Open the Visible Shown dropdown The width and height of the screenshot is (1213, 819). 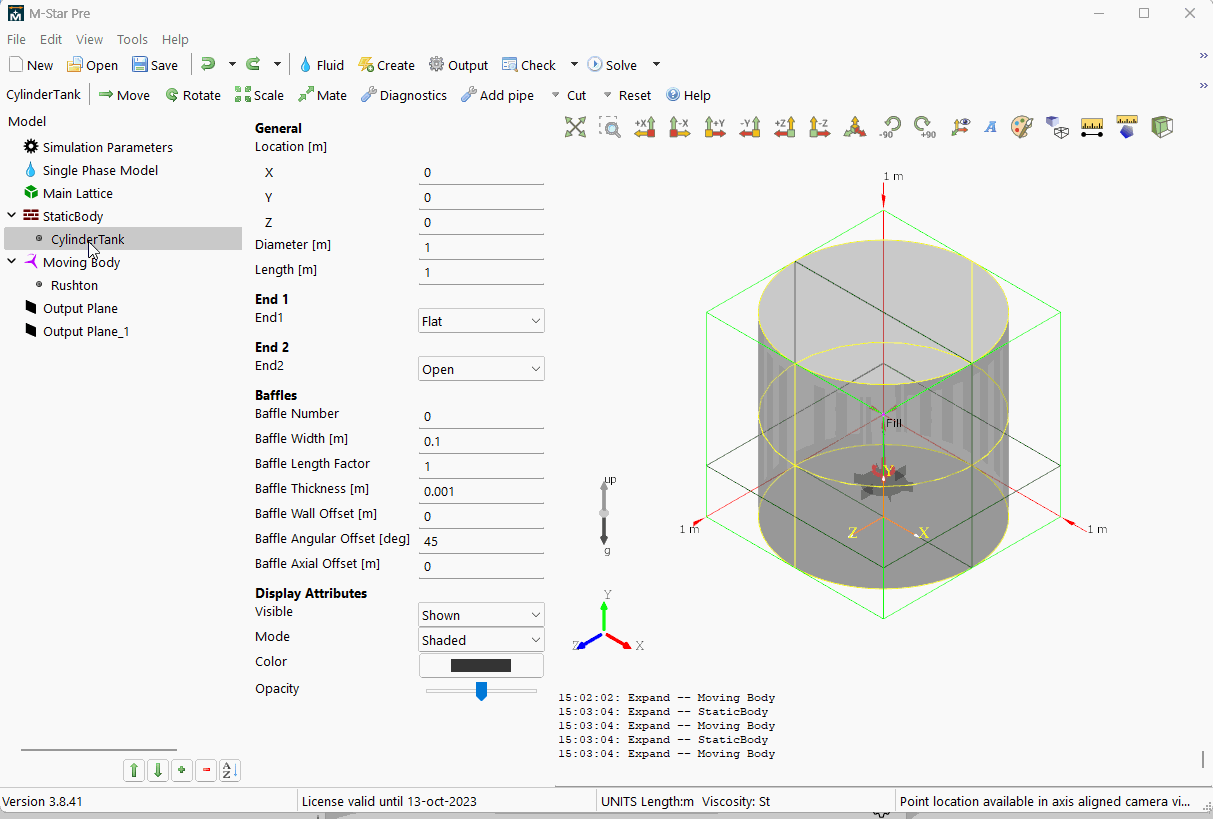(481, 615)
